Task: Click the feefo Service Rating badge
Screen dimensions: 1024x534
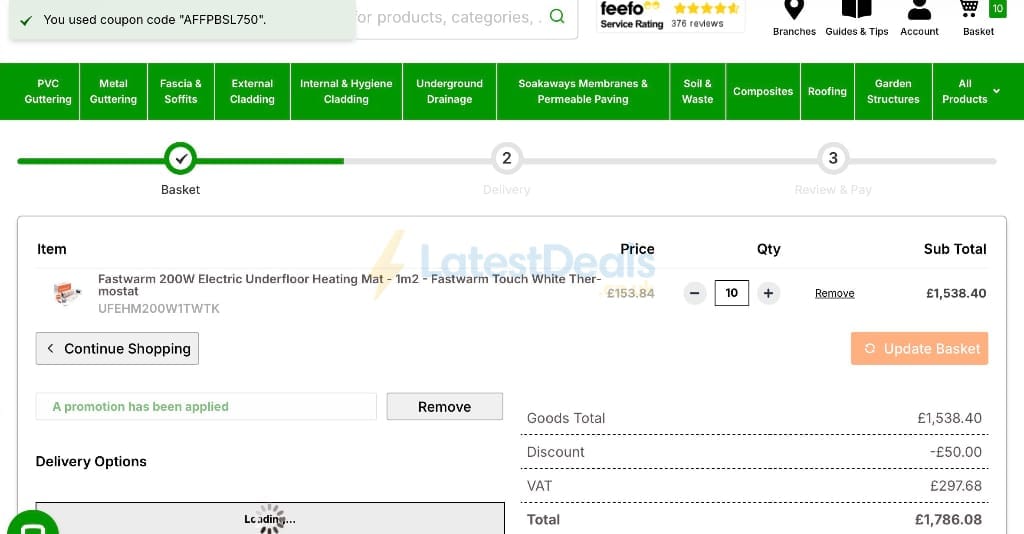Action: click(670, 16)
